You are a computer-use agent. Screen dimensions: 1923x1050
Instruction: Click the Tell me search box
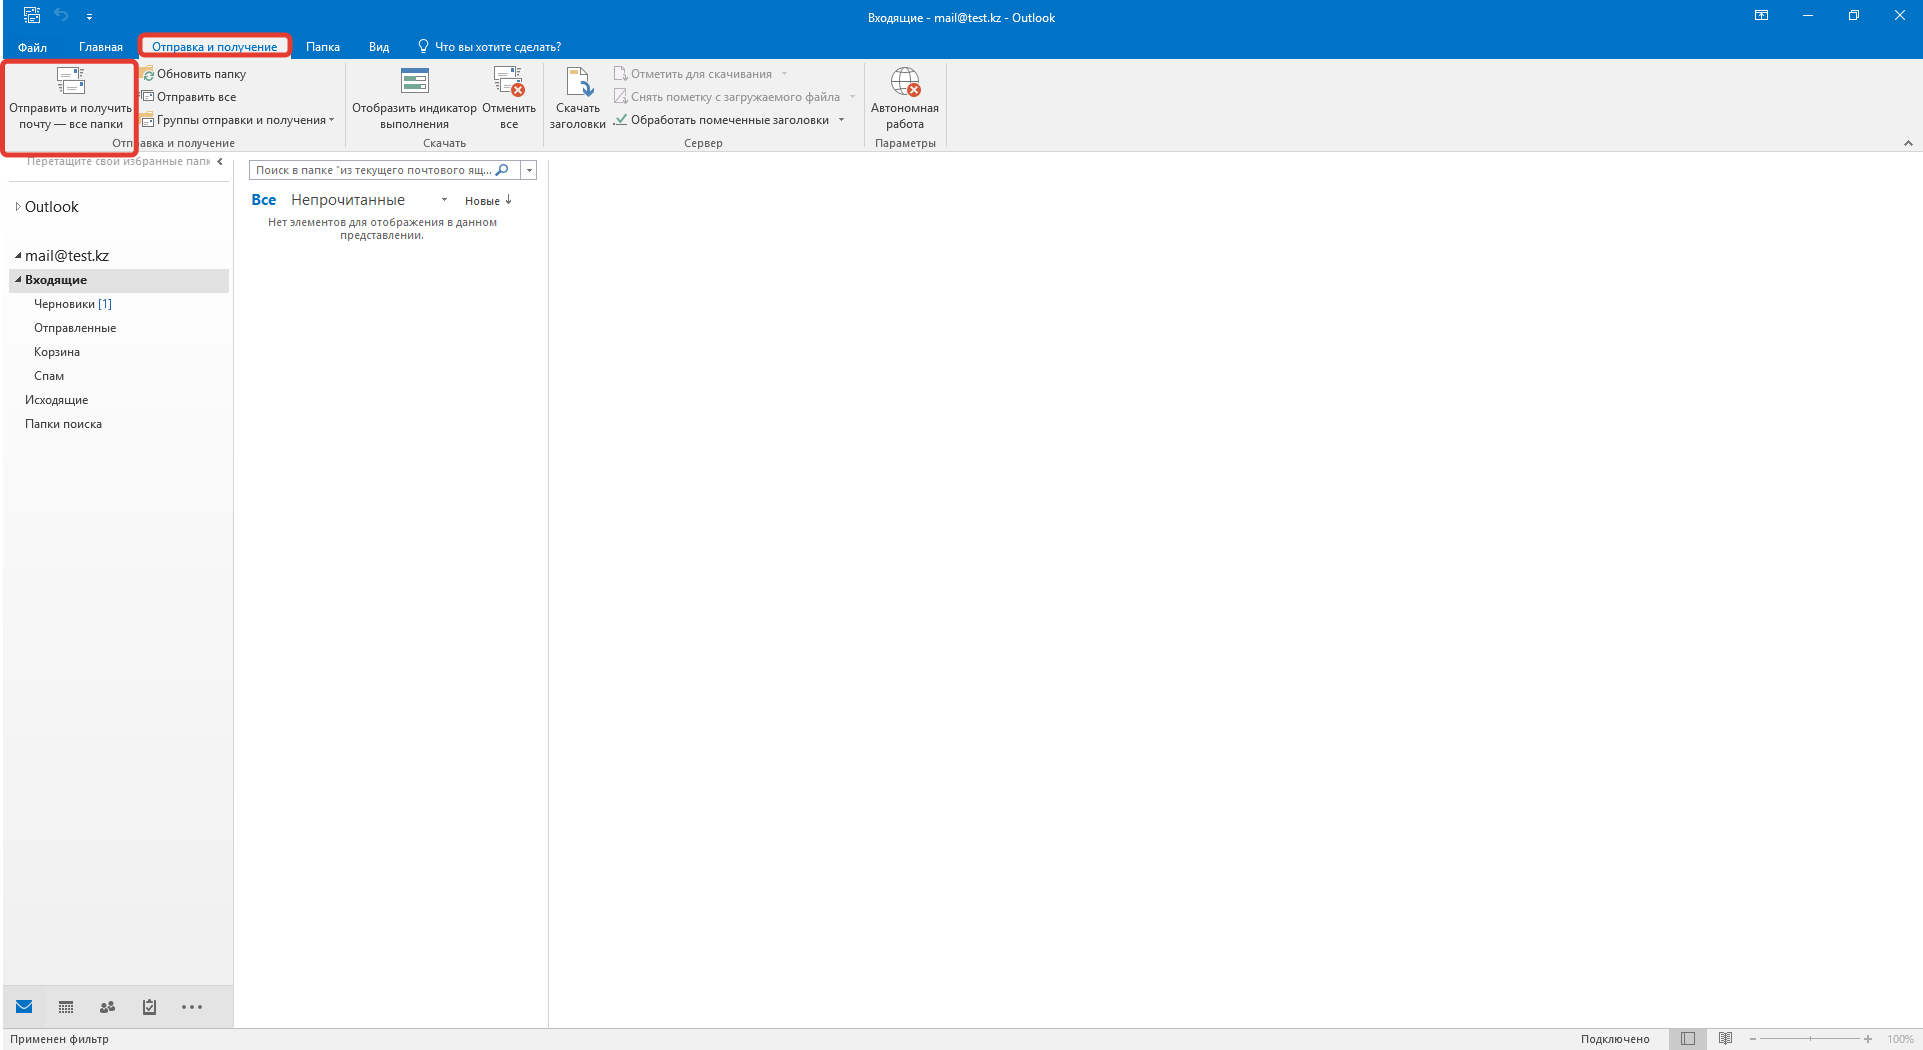coord(489,47)
